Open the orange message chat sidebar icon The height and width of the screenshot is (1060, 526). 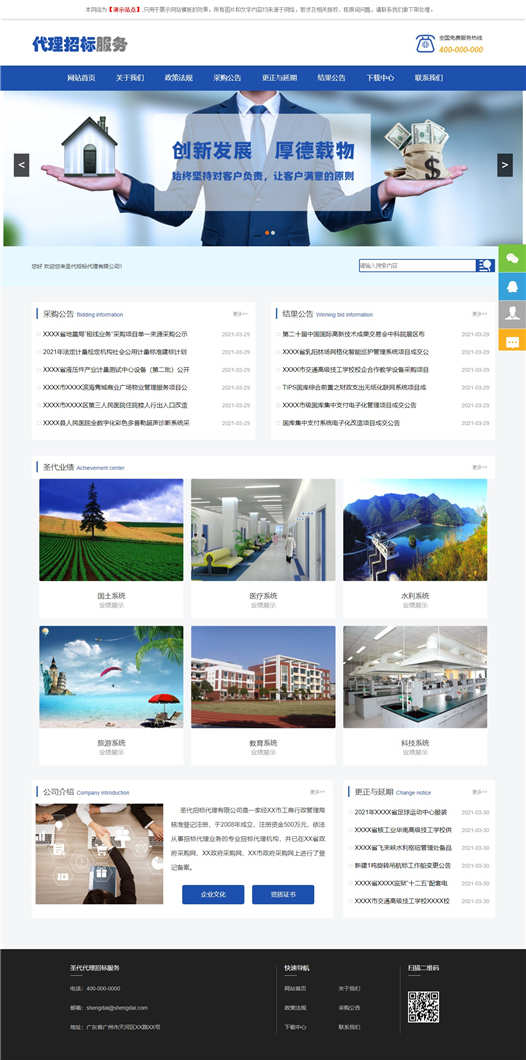[x=512, y=340]
